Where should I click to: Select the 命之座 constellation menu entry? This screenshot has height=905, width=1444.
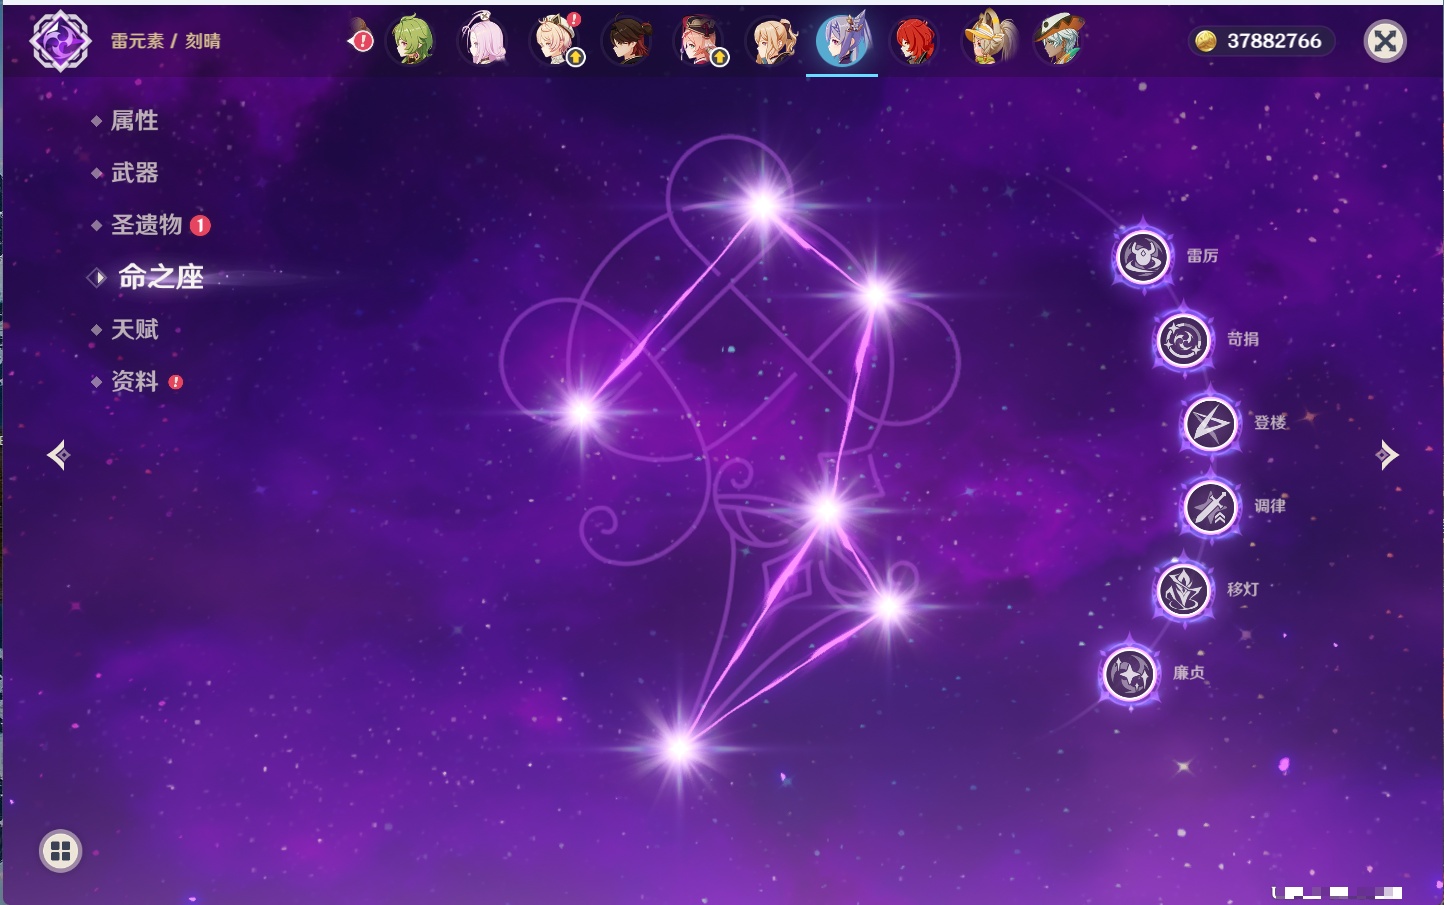click(x=160, y=277)
